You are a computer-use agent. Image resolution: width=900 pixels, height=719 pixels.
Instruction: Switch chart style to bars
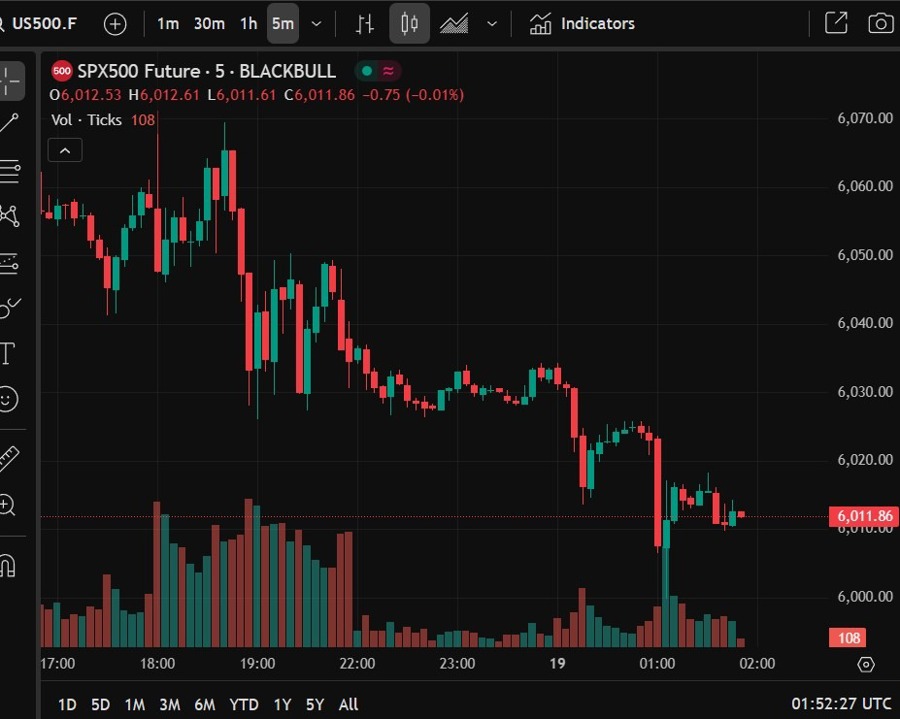[366, 24]
